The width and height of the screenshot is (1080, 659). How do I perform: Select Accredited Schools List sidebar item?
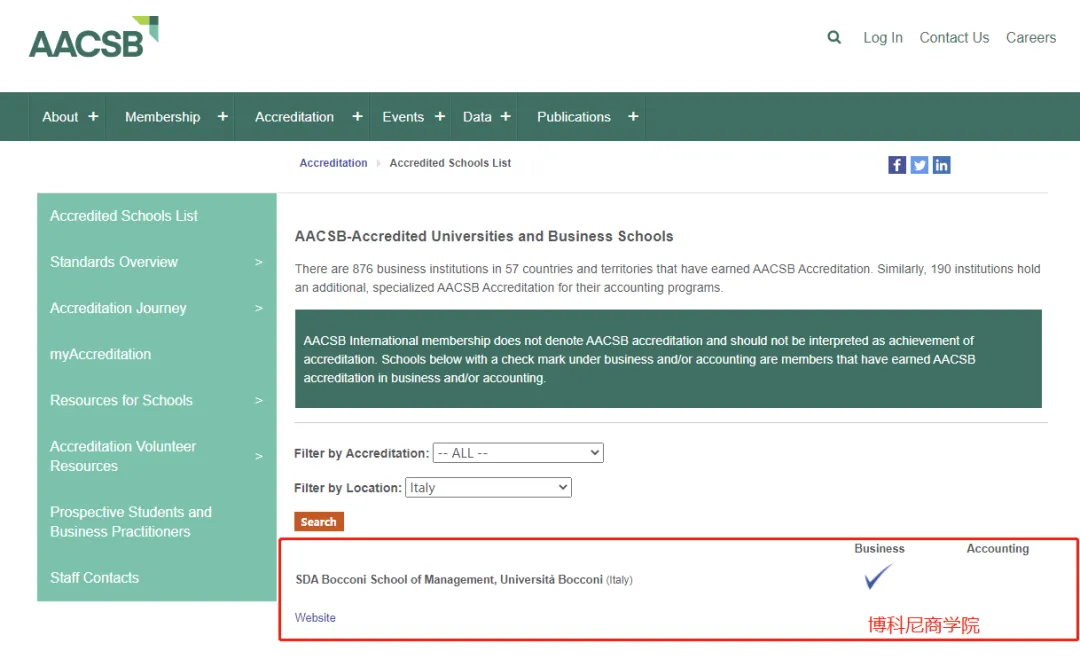pos(123,216)
